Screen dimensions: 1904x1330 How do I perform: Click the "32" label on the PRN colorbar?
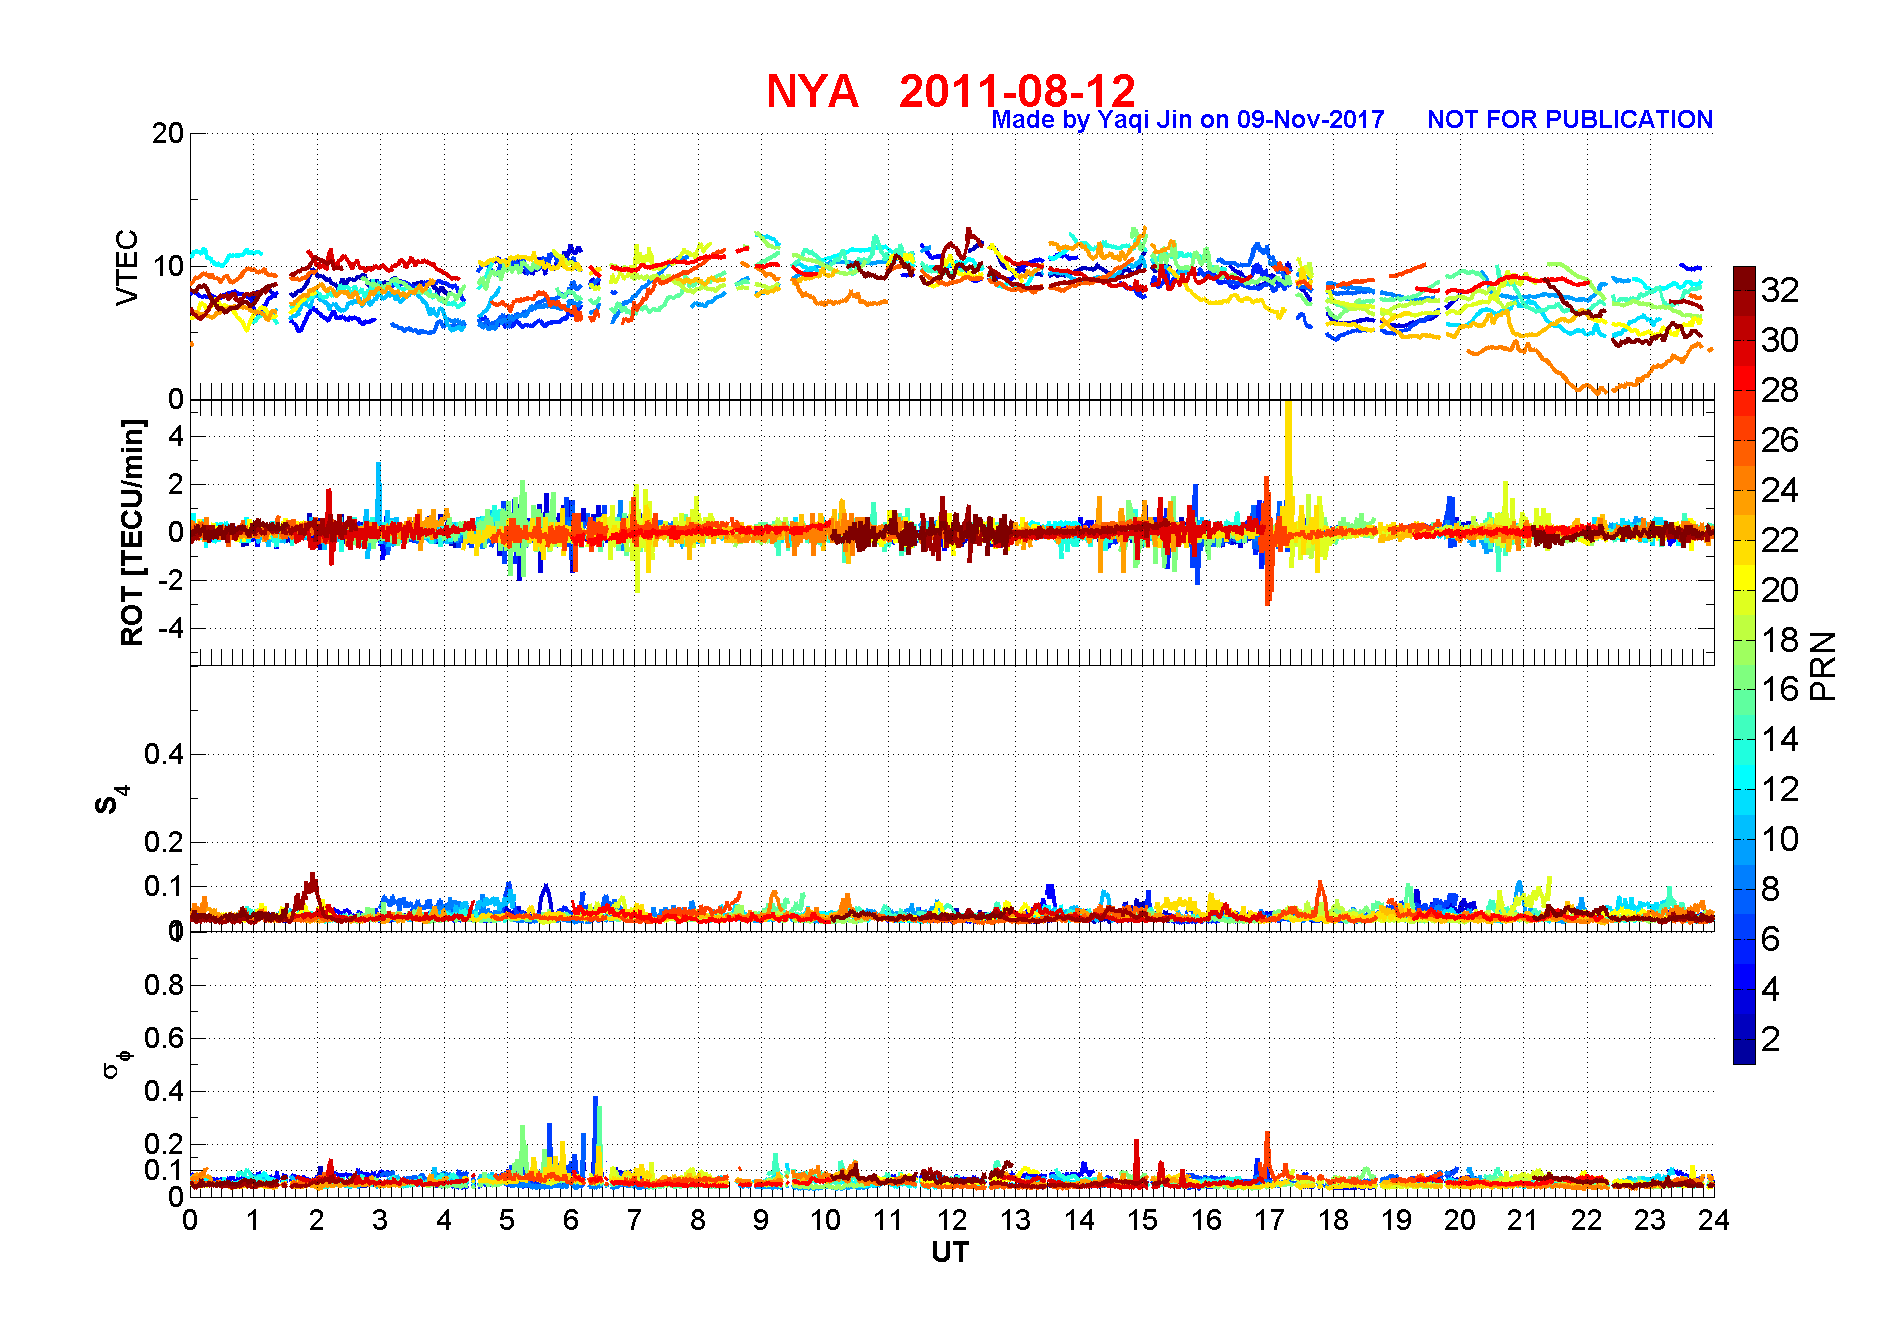pyautogui.click(x=1780, y=290)
